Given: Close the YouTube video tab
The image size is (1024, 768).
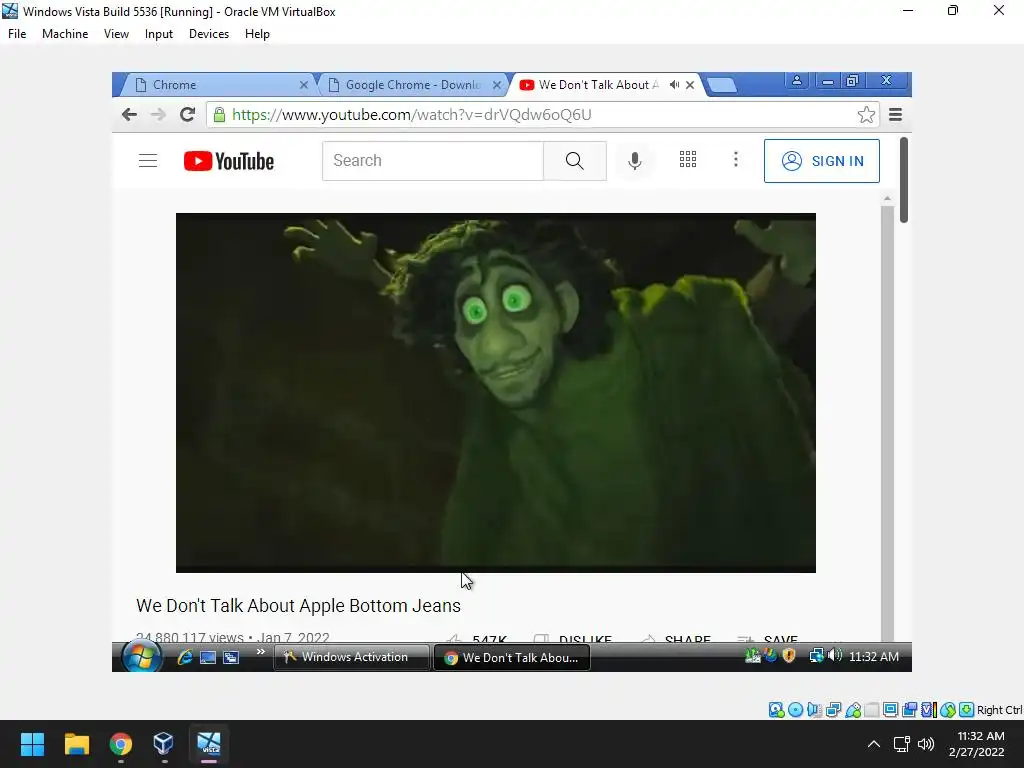Looking at the screenshot, I should coord(690,85).
